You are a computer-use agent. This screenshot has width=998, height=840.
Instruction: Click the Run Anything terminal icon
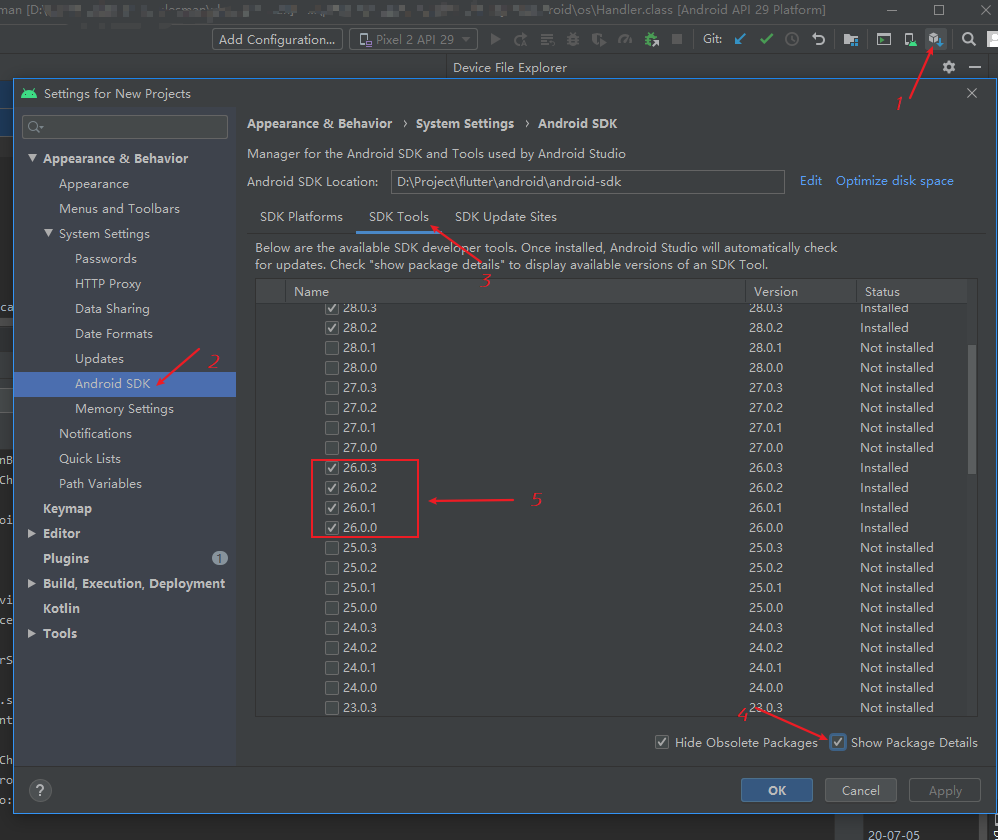[883, 39]
